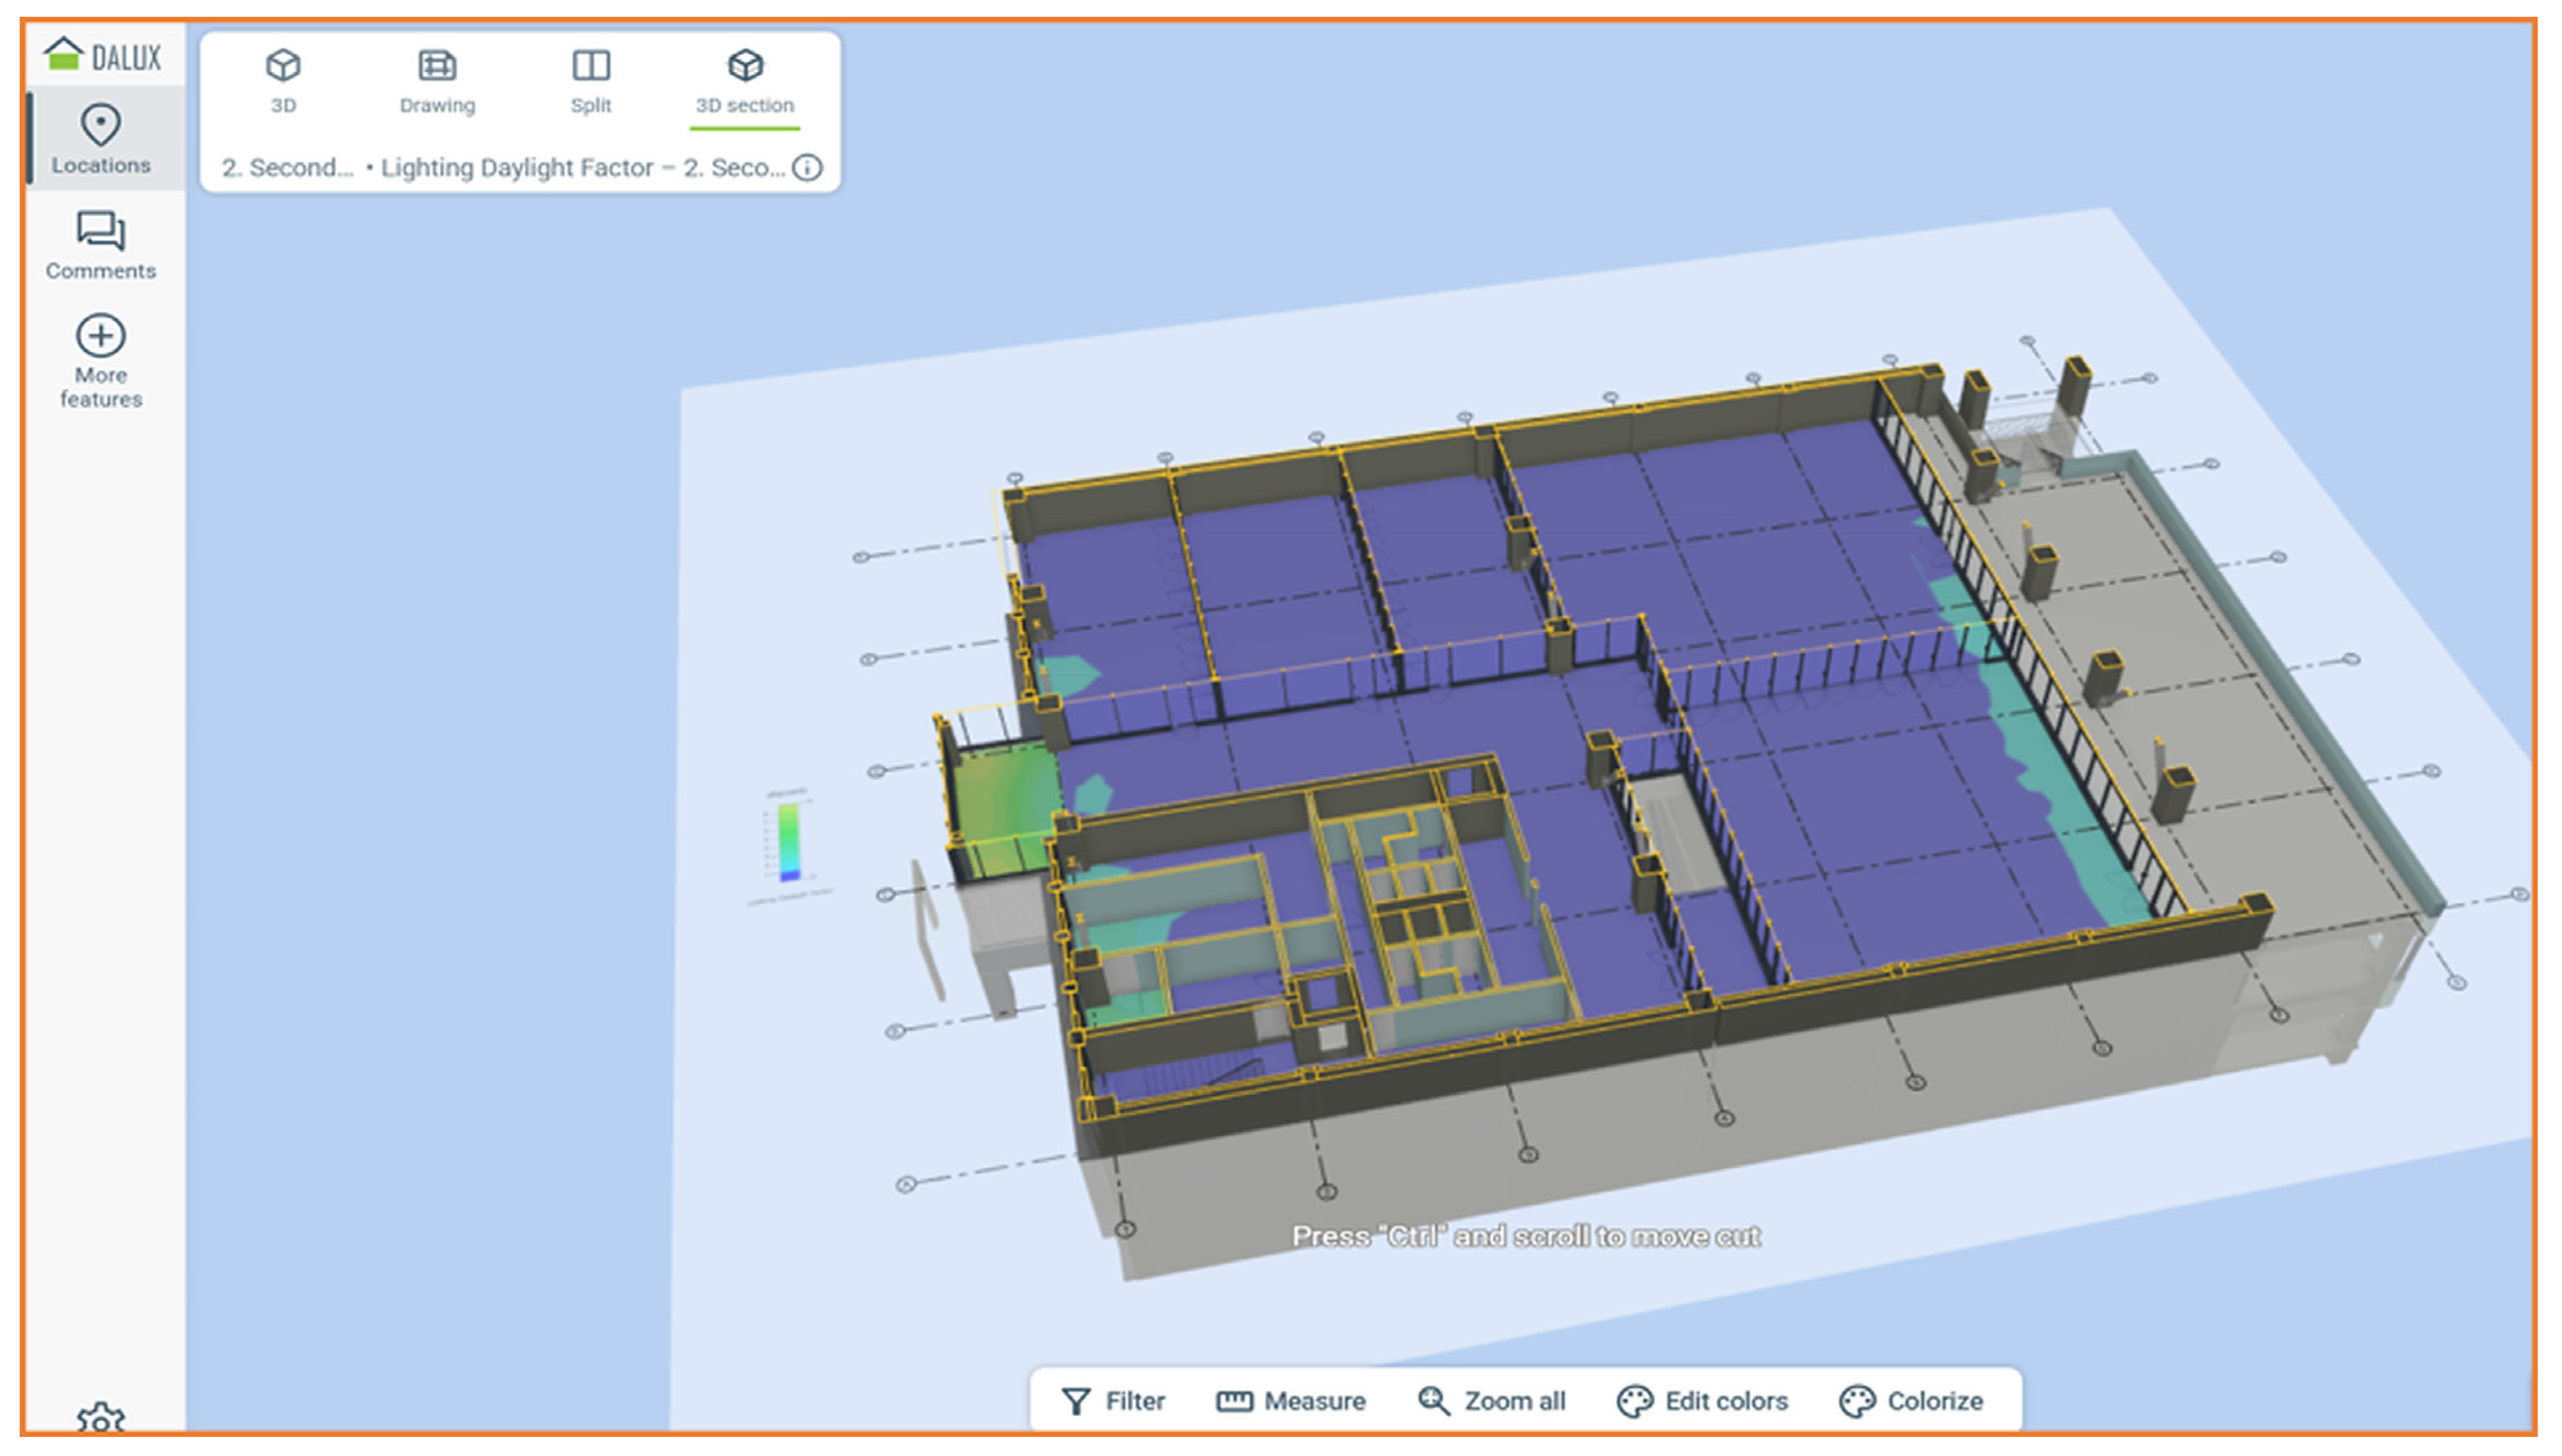Open More features menu
Viewport: 2562px width, 1456px height.
pyautogui.click(x=101, y=361)
